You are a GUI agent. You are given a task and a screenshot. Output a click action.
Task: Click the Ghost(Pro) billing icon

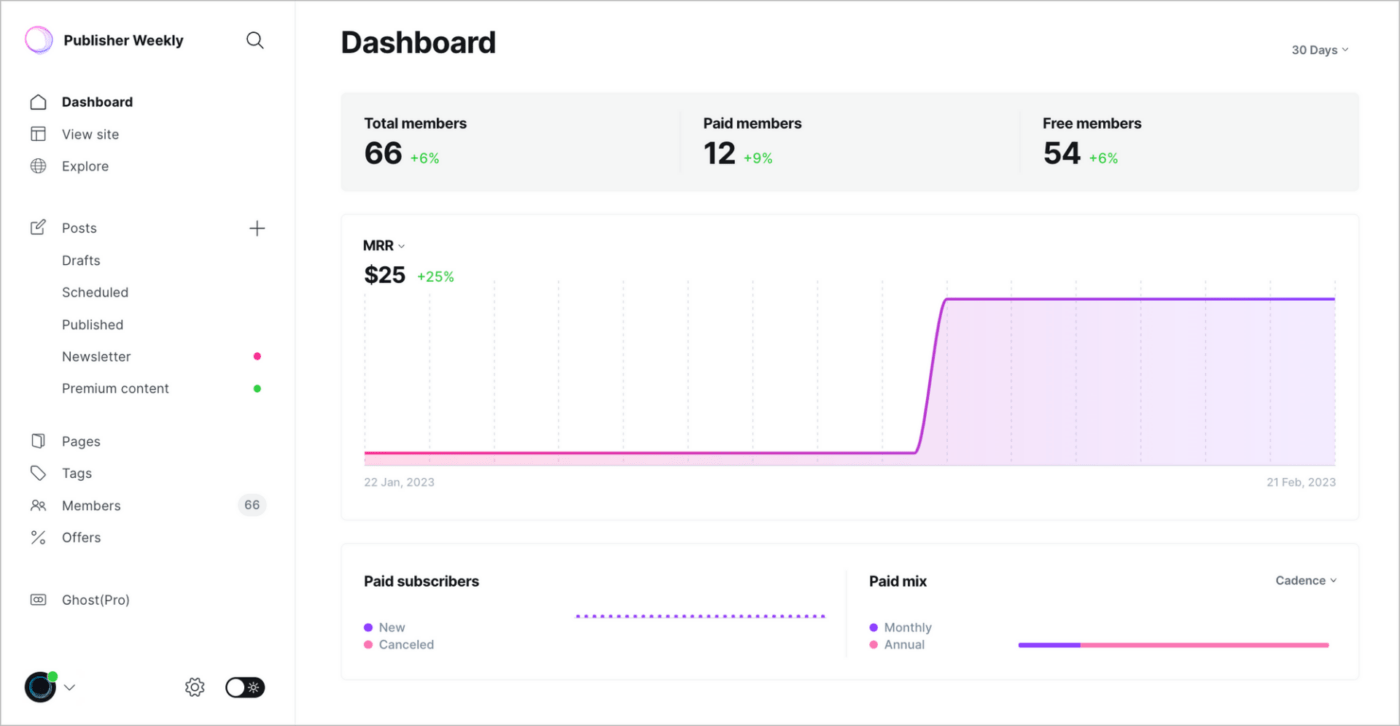point(38,600)
